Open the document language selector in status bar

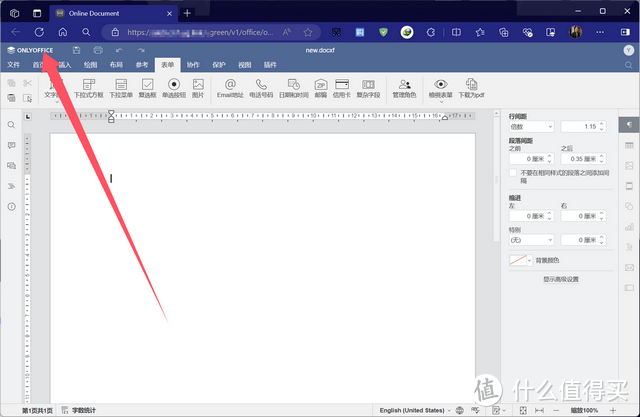(x=415, y=410)
